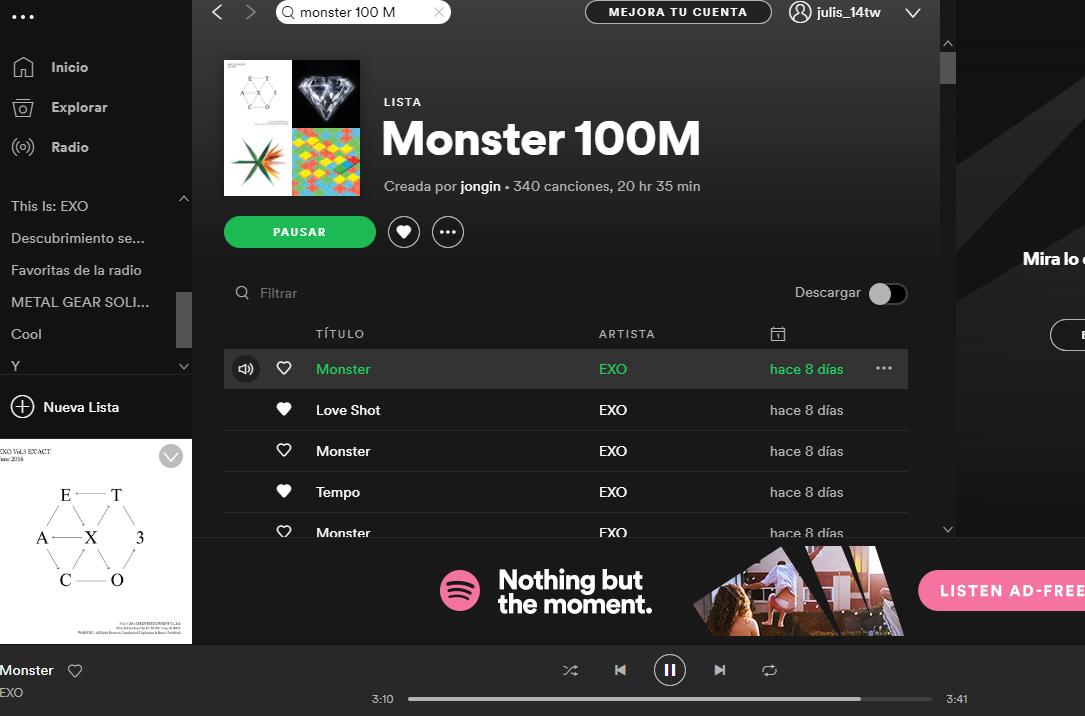Click the Inicio home icon
The image size is (1085, 716).
point(23,67)
